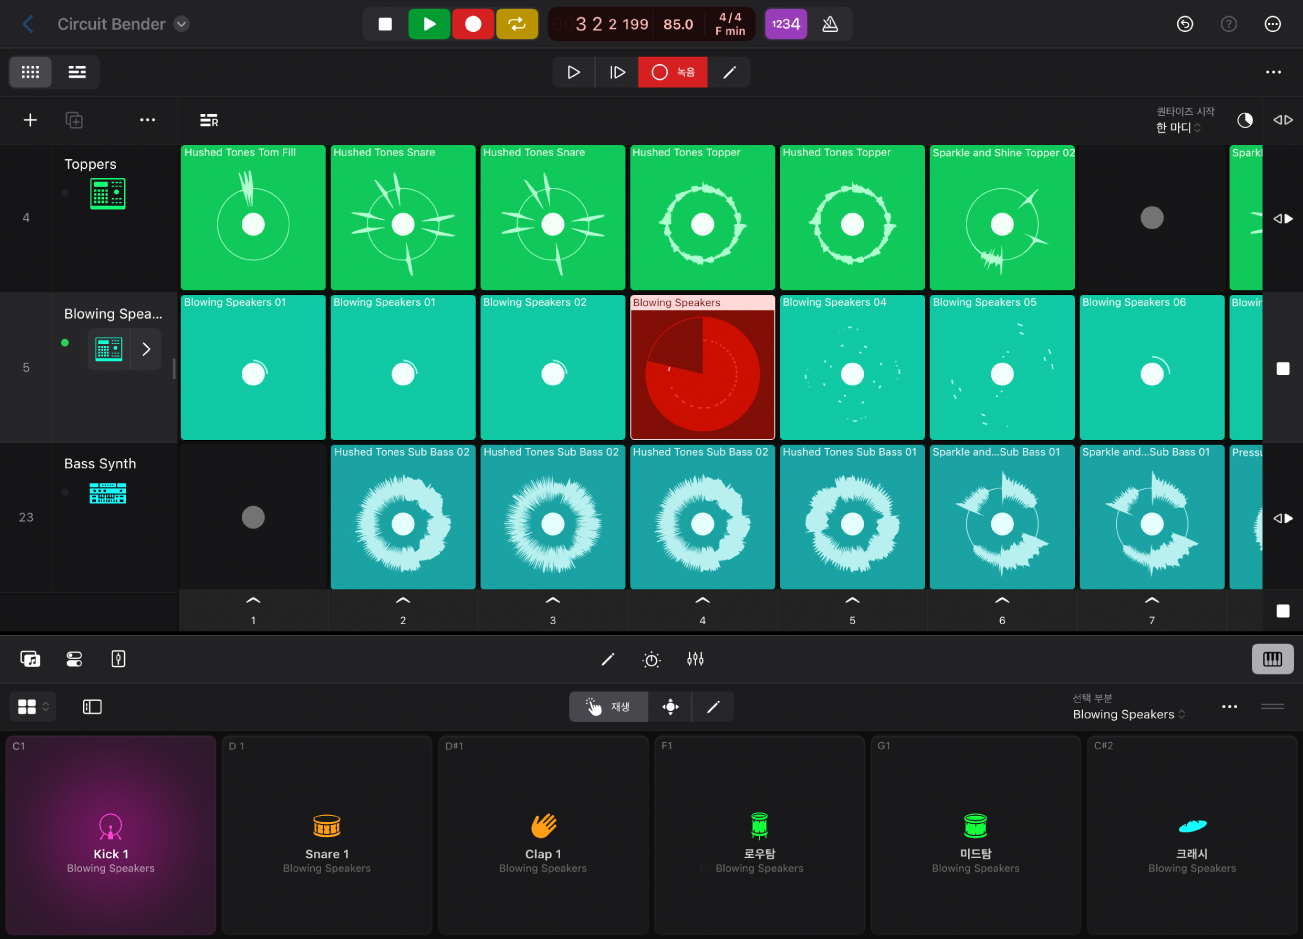Go back with the blue chevron

28,24
